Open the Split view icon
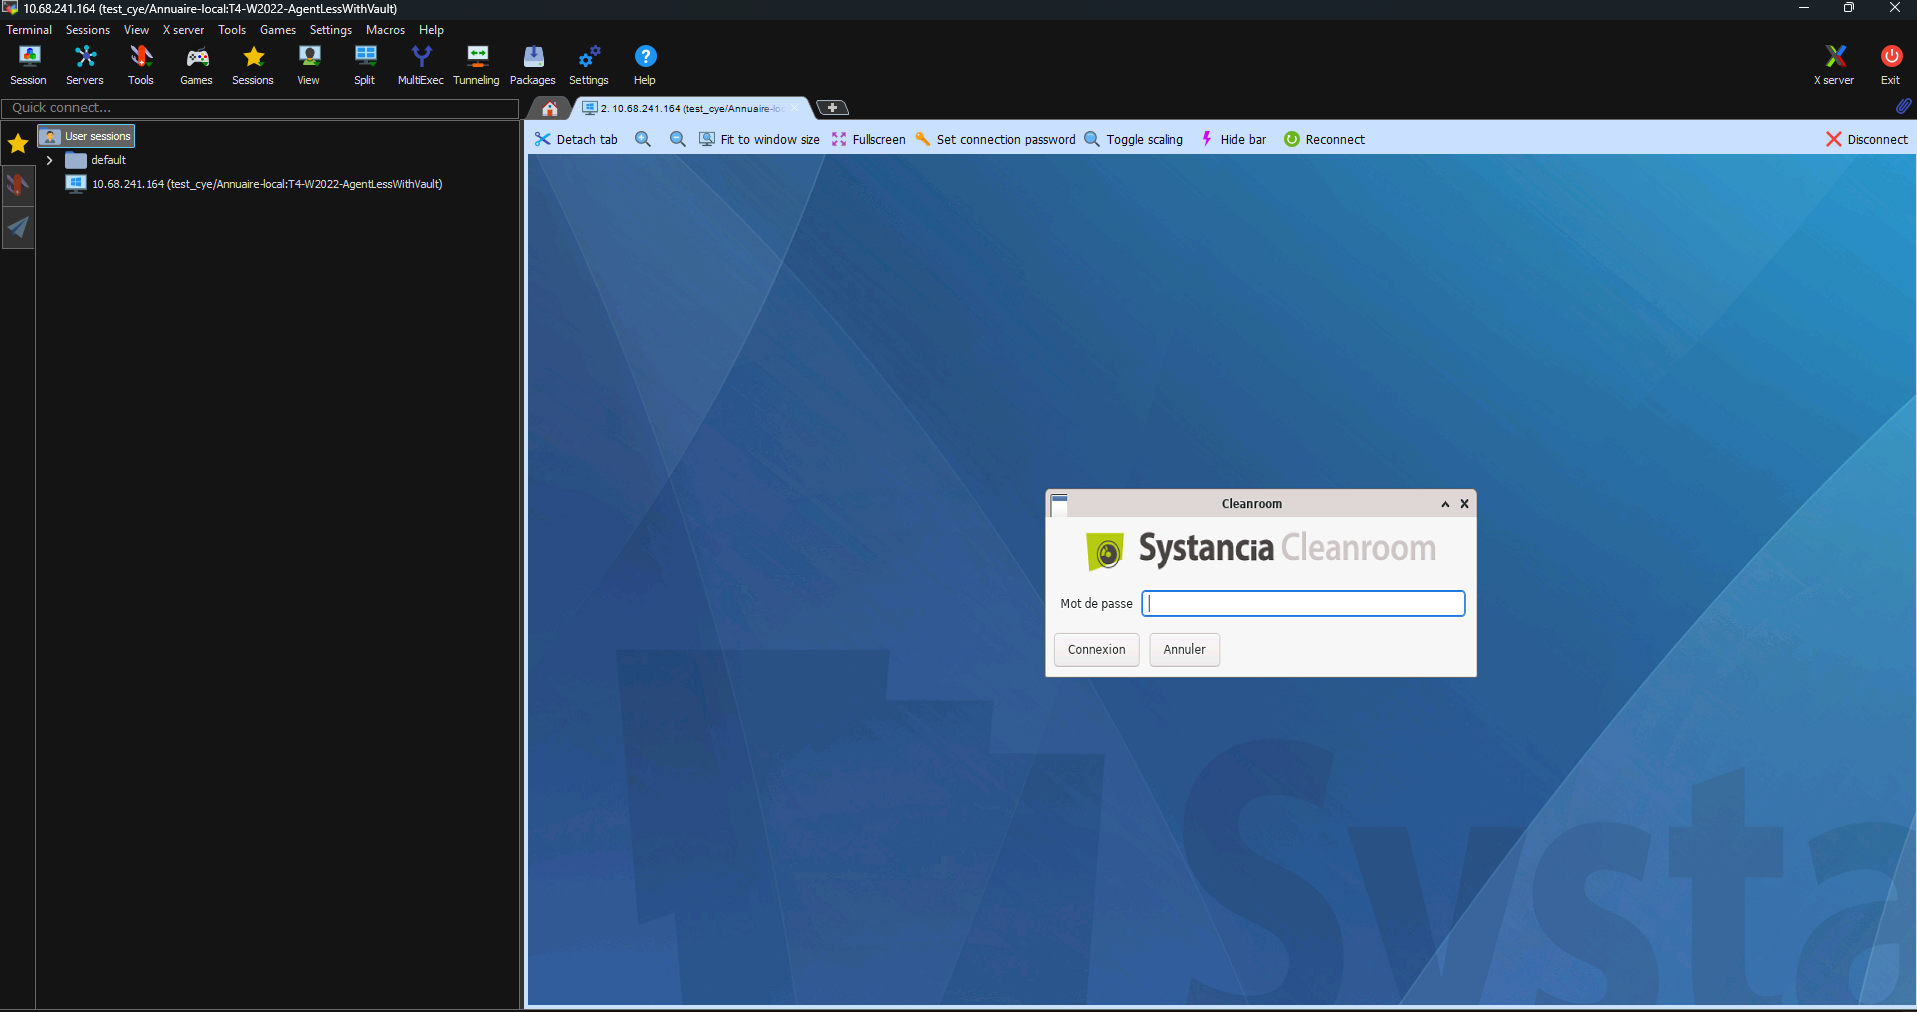The width and height of the screenshot is (1917, 1012). click(x=365, y=65)
